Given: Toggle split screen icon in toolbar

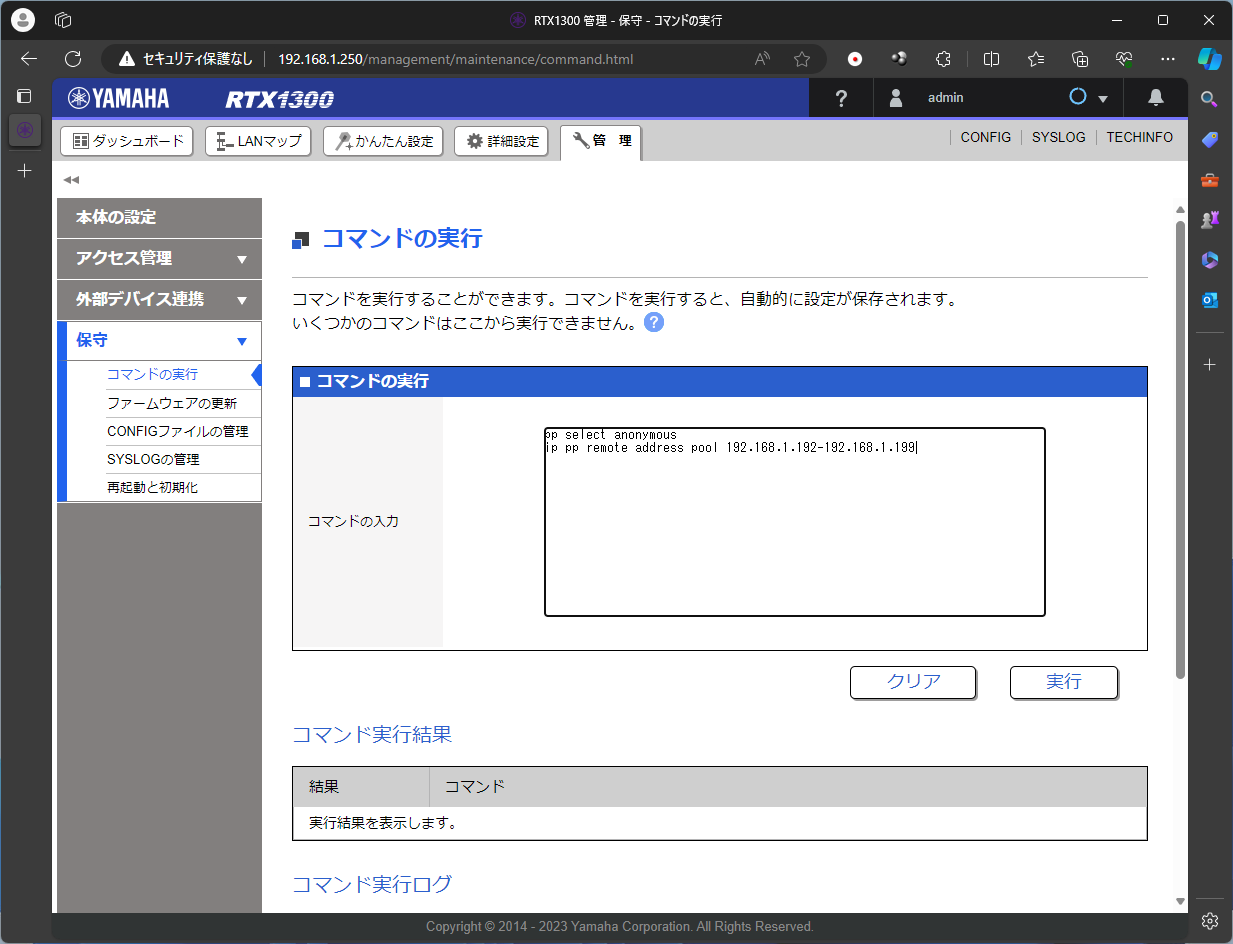Looking at the screenshot, I should [x=991, y=59].
